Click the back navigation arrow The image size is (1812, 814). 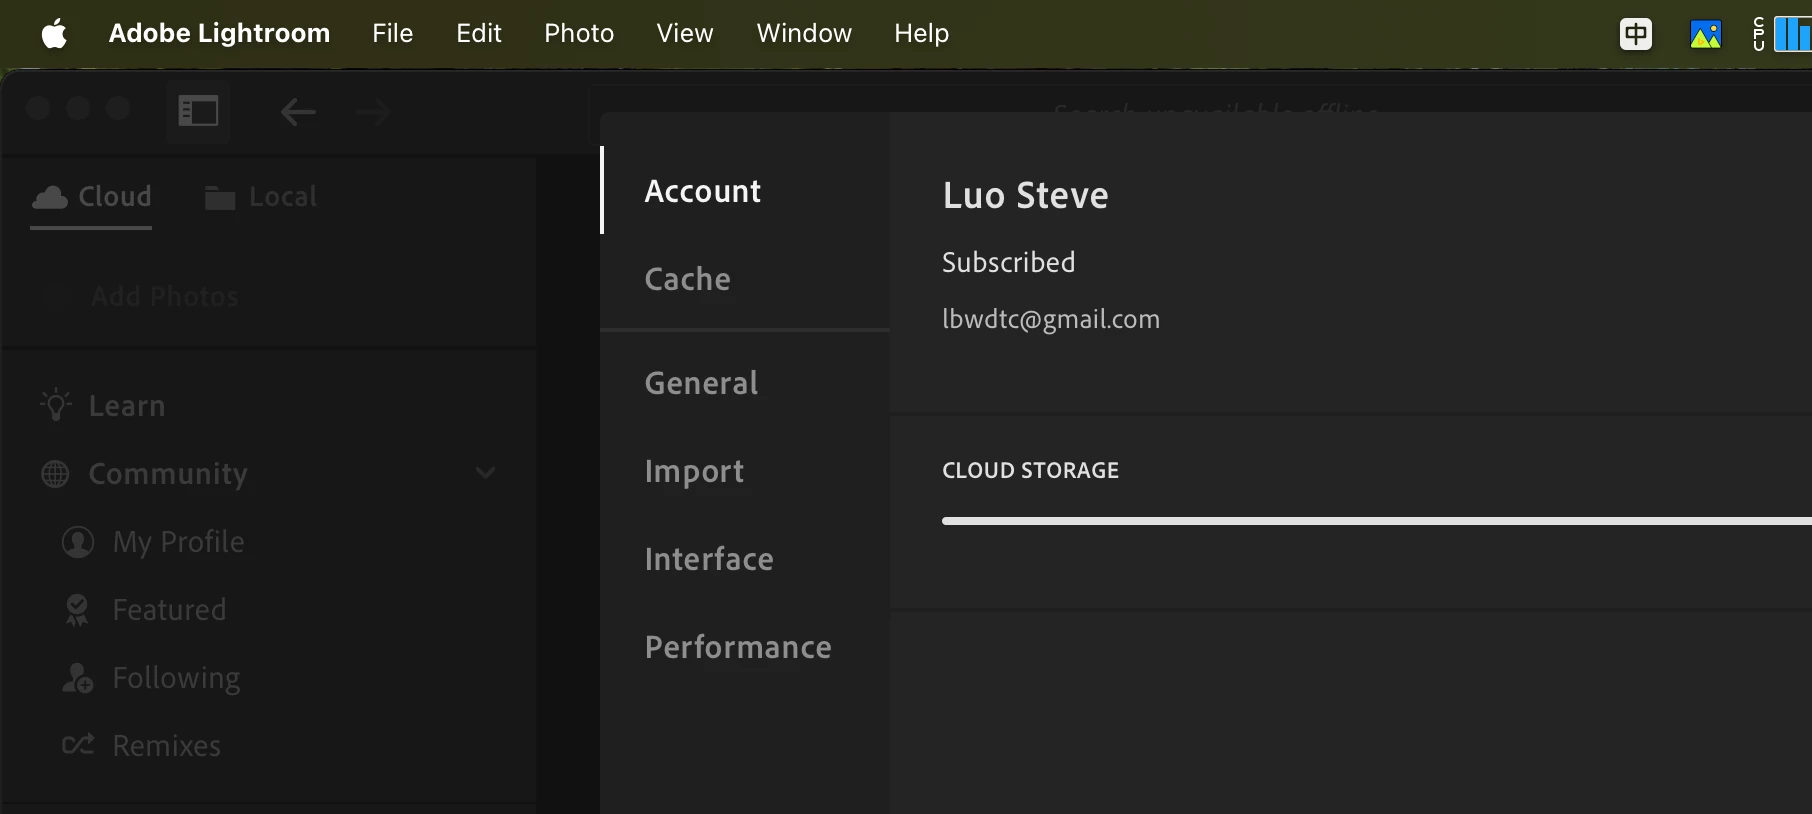[x=298, y=112]
